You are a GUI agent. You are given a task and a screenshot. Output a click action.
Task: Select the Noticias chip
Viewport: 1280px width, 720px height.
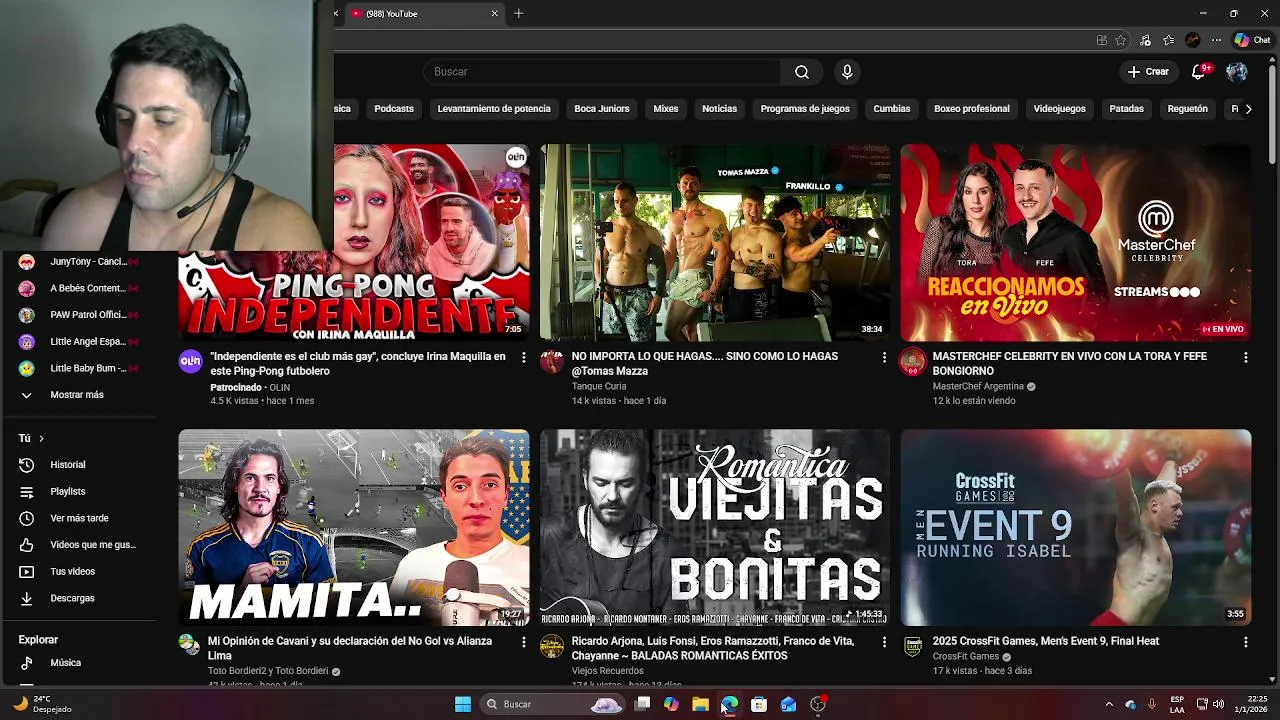(x=719, y=109)
